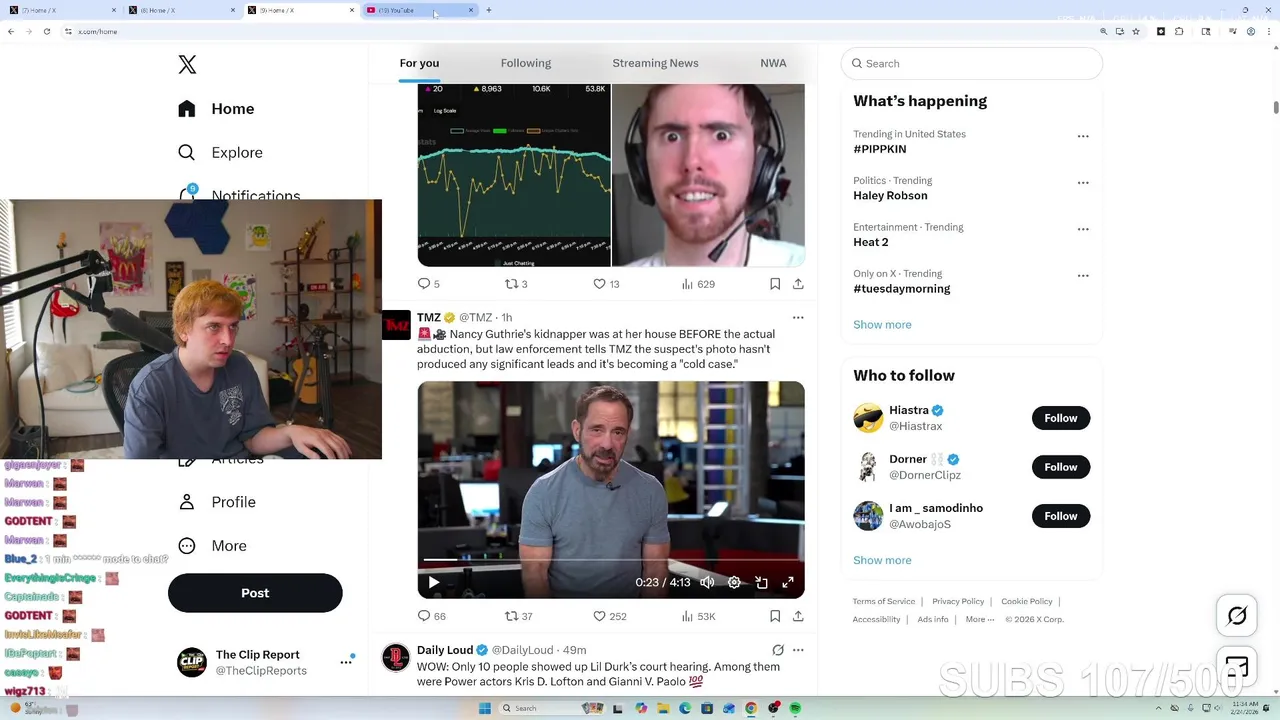Open more options for #PIPPKIN trend
The image size is (1280, 720).
1083,136
